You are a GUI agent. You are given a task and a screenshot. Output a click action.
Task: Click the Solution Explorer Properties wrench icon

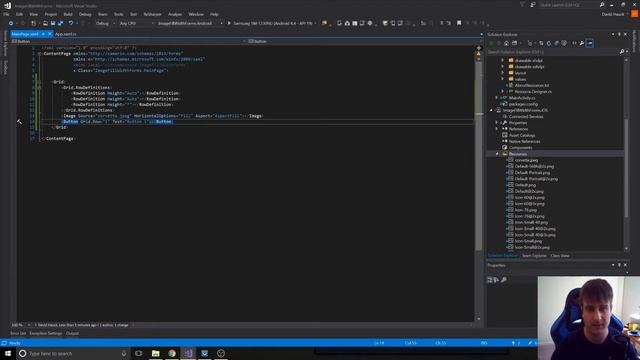tap(582, 43)
